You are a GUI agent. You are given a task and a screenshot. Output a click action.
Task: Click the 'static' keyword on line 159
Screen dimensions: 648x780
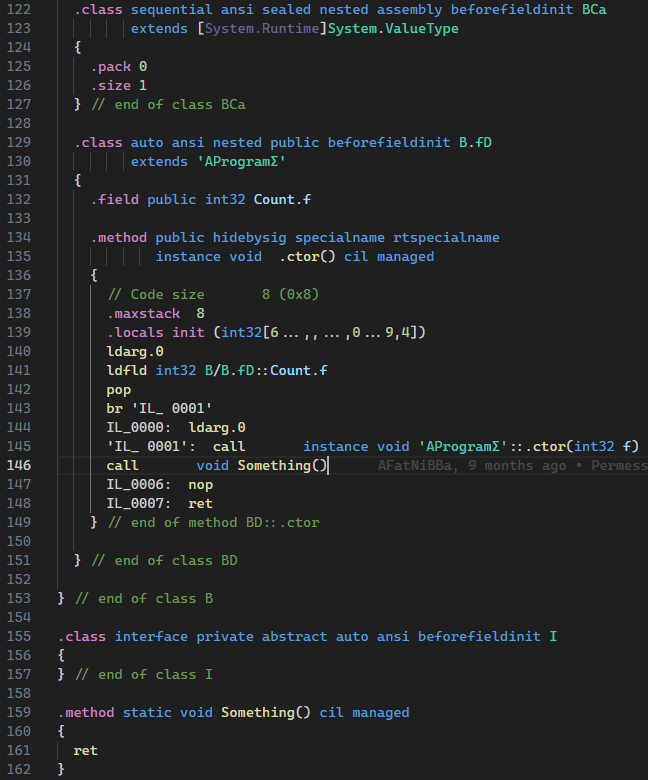pyautogui.click(x=147, y=713)
